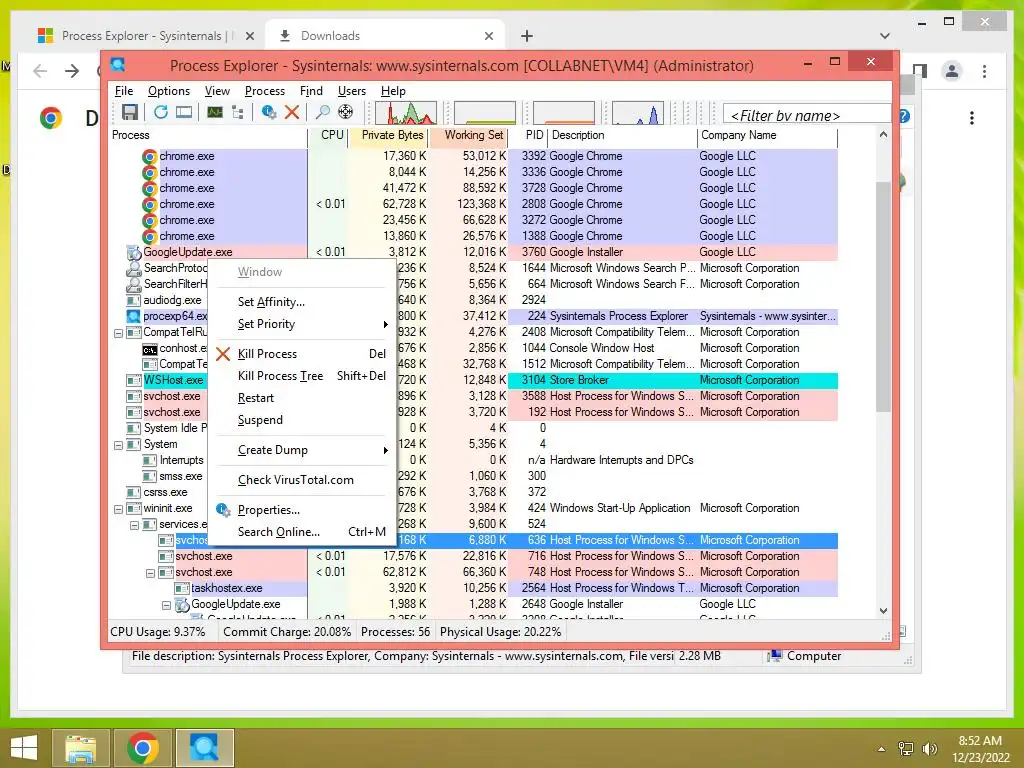This screenshot has width=1024, height=768.
Task: Collapse the wininit.exe tree node
Action: pos(118,509)
